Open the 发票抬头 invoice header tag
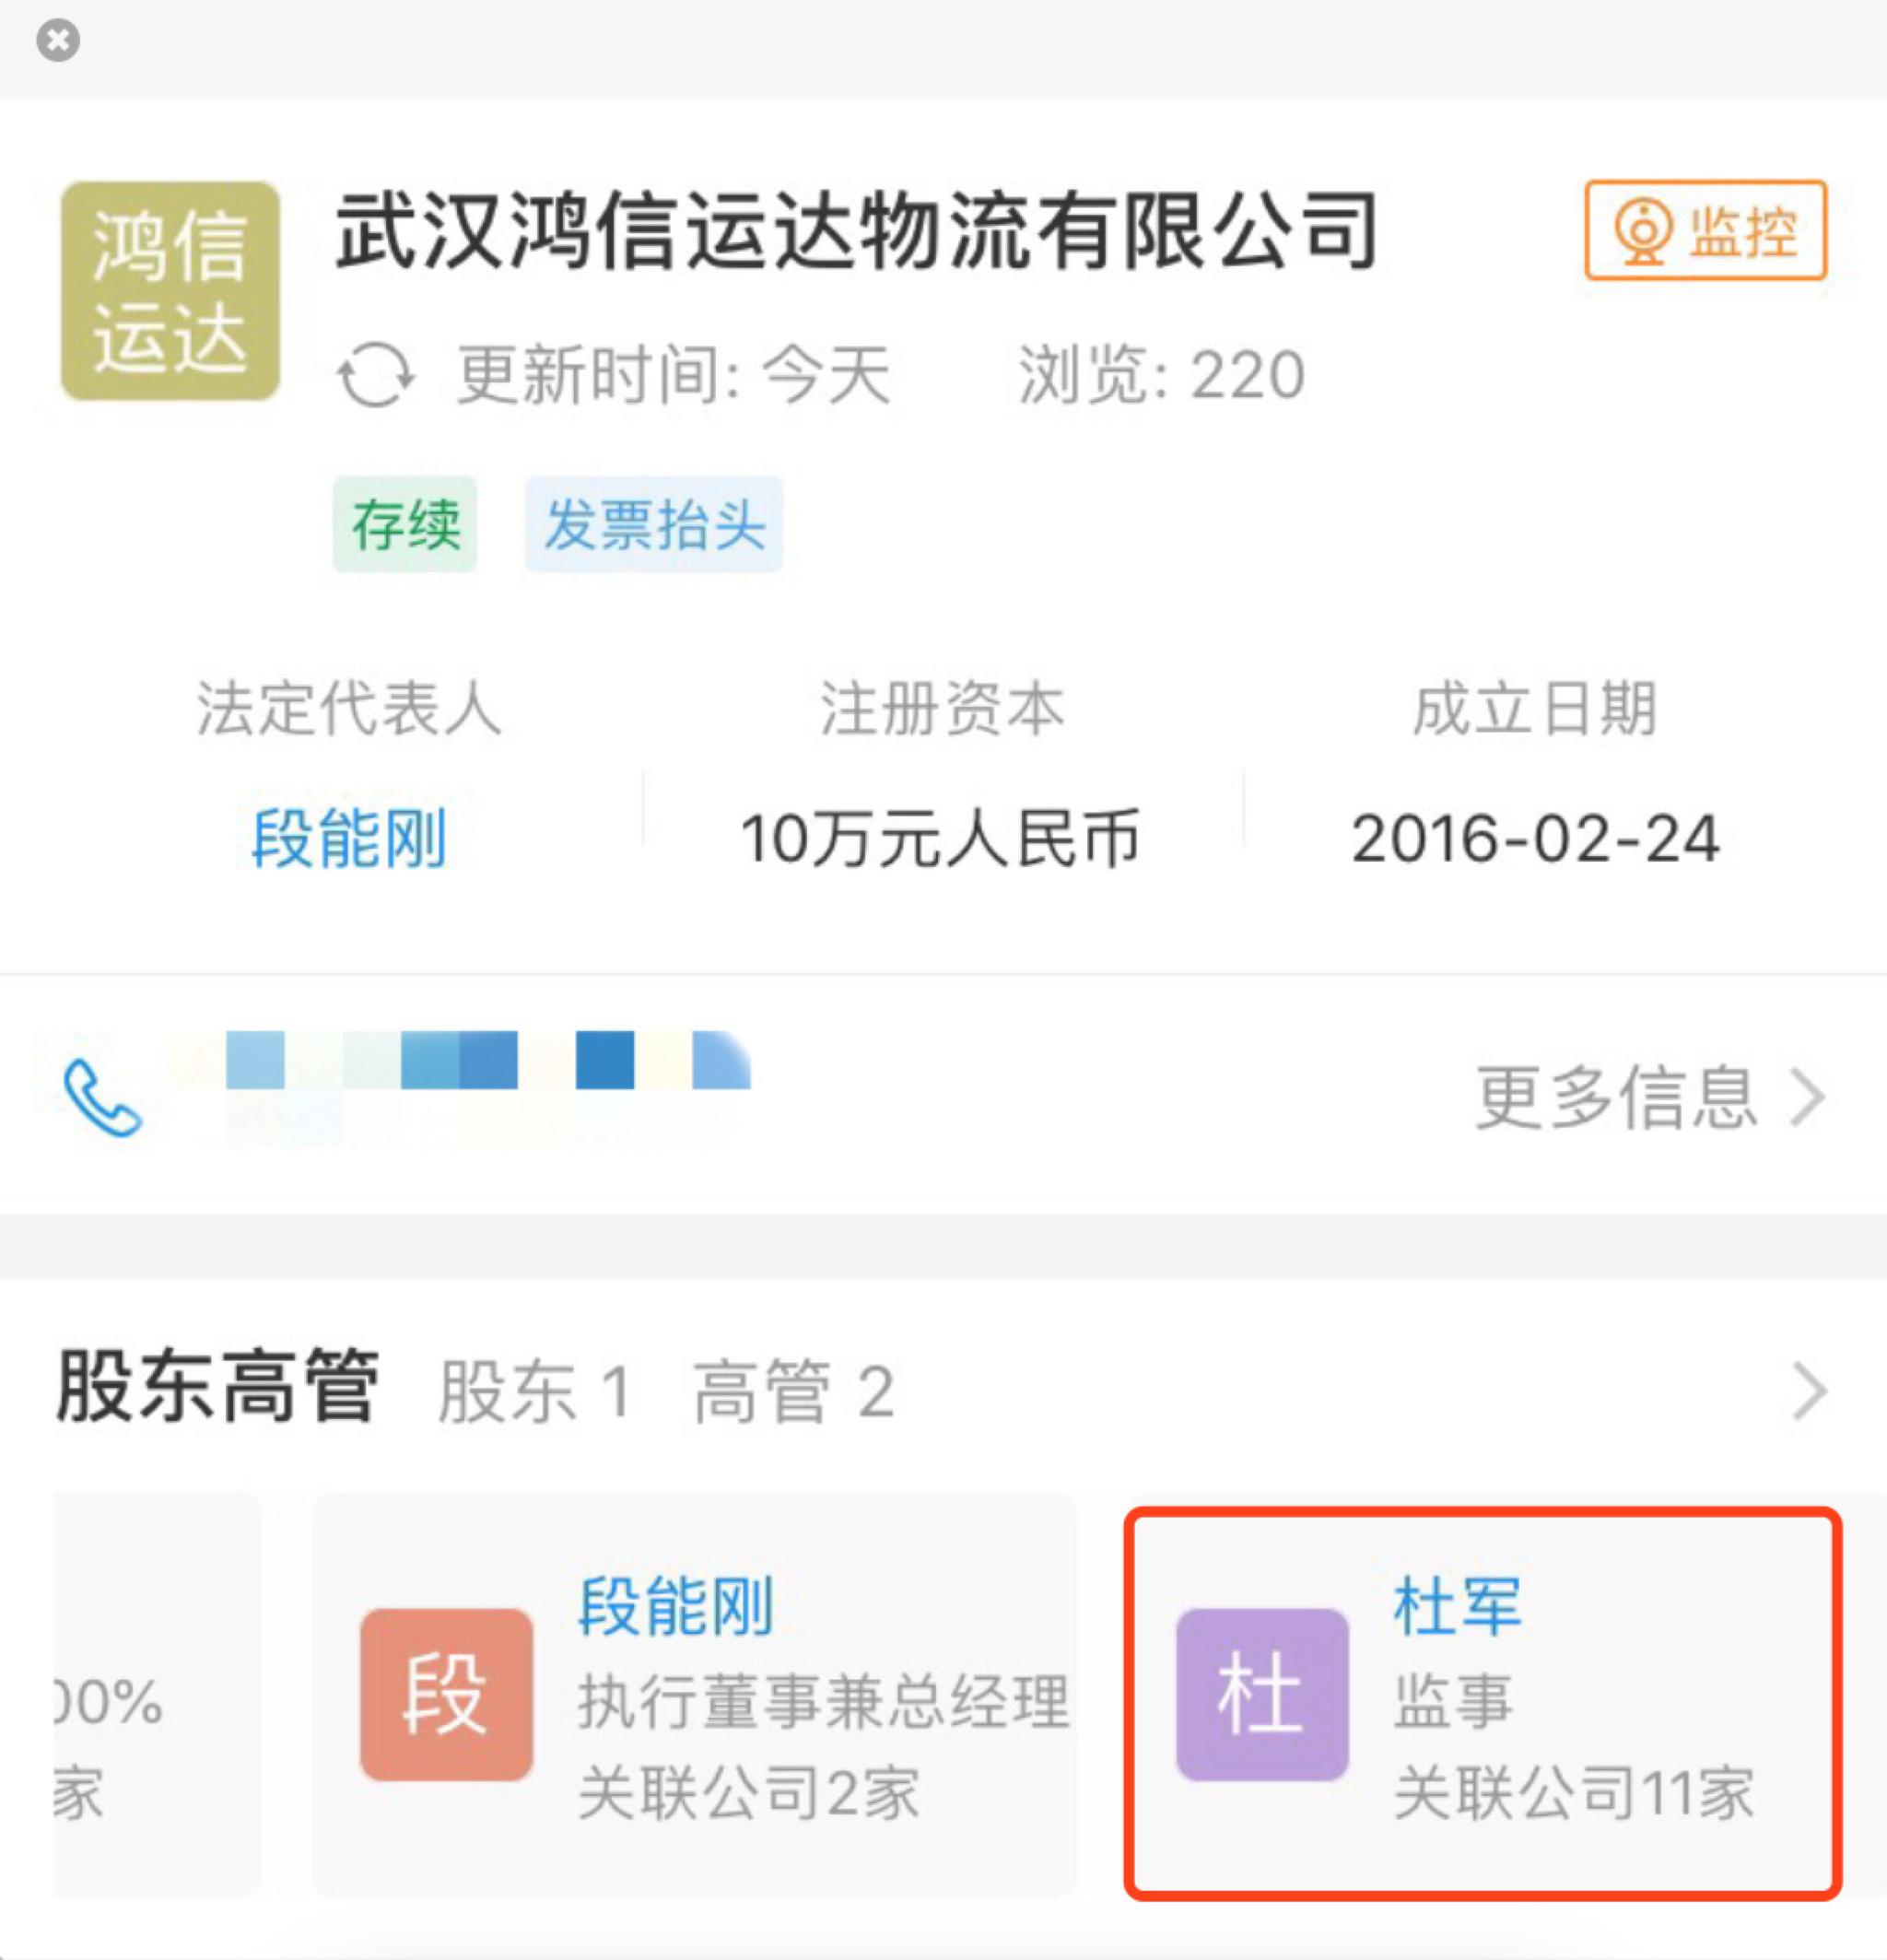Image resolution: width=1887 pixels, height=1960 pixels. tap(654, 525)
